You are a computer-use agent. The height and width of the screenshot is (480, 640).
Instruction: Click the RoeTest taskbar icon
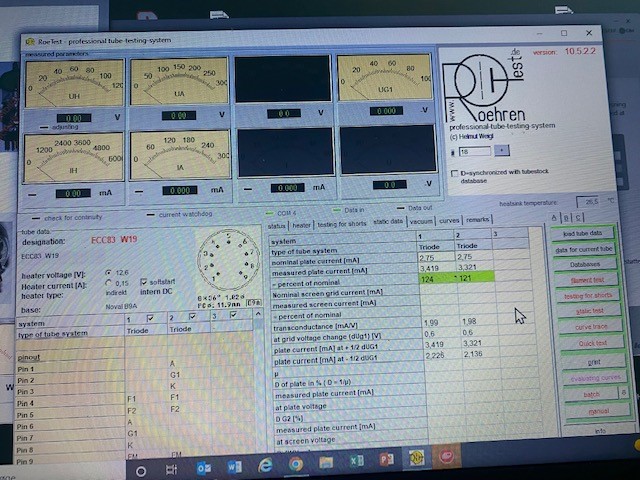(x=416, y=457)
